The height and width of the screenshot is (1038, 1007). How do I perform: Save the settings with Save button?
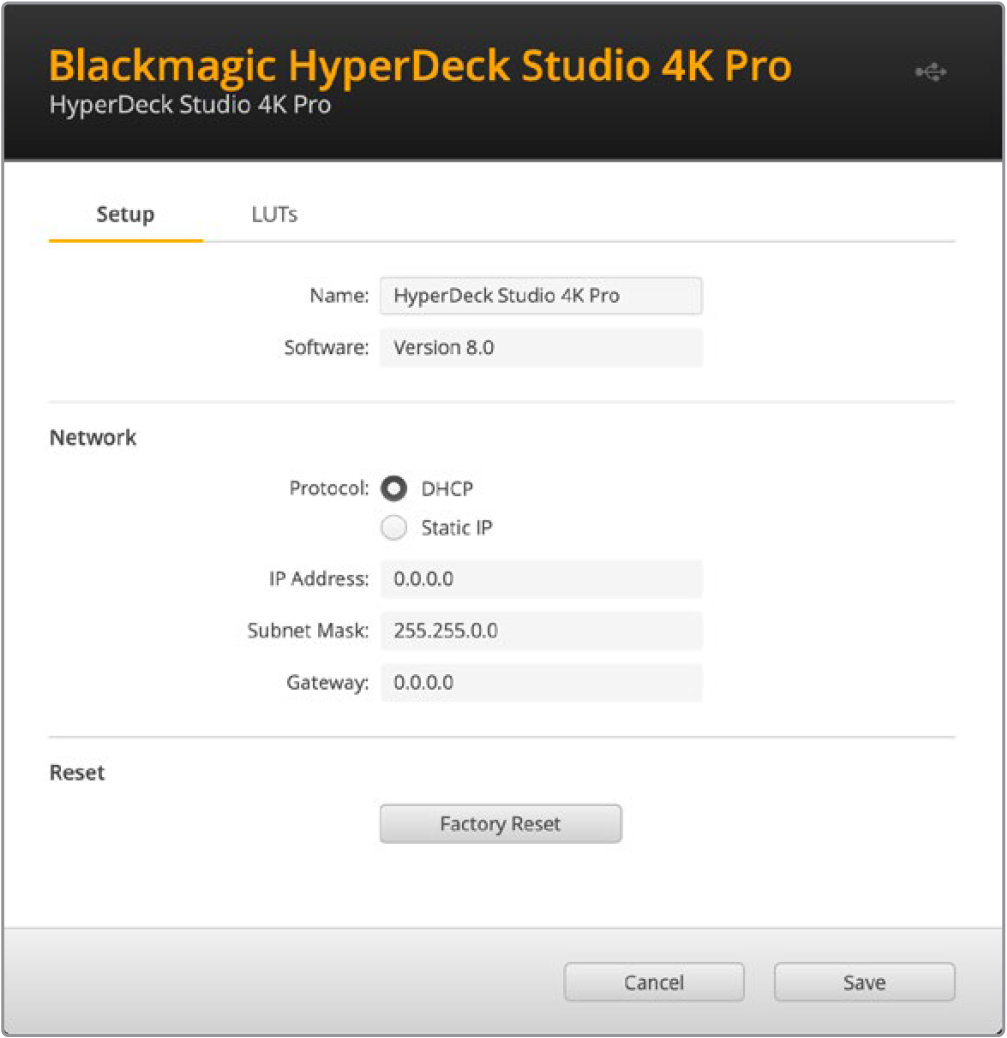pyautogui.click(x=864, y=982)
